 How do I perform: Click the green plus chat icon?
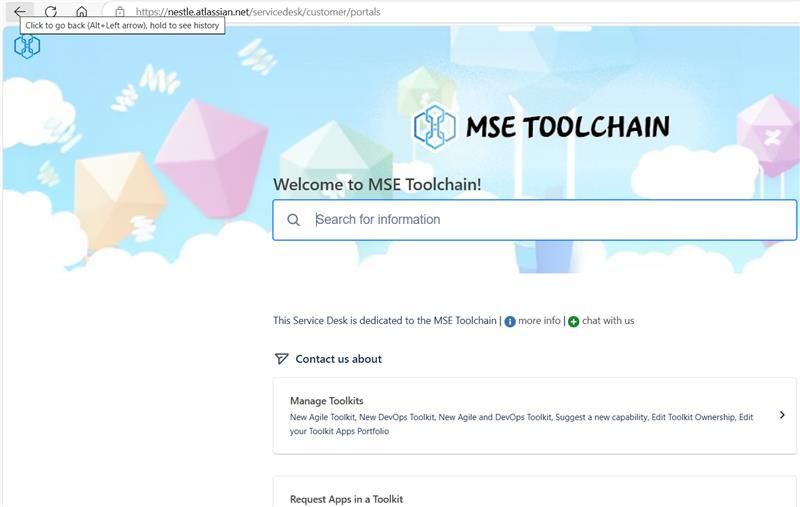coord(573,321)
